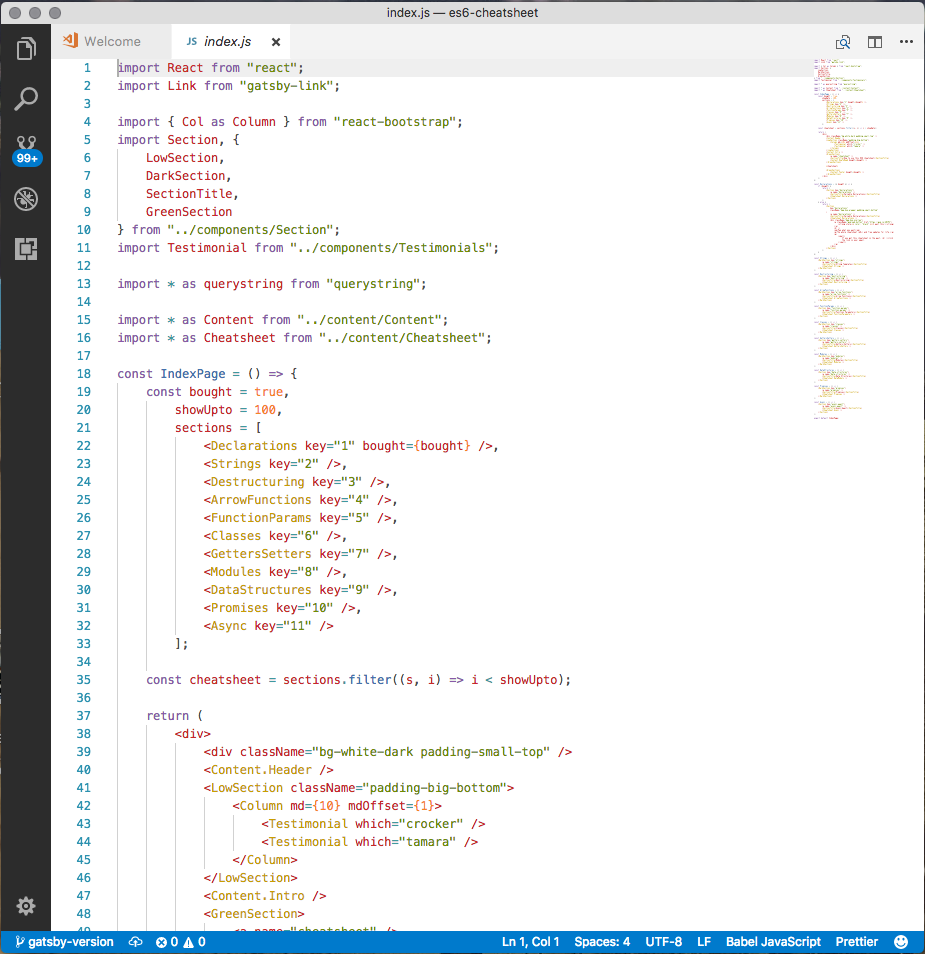Open the errors and warnings problems indicator

tap(181, 942)
